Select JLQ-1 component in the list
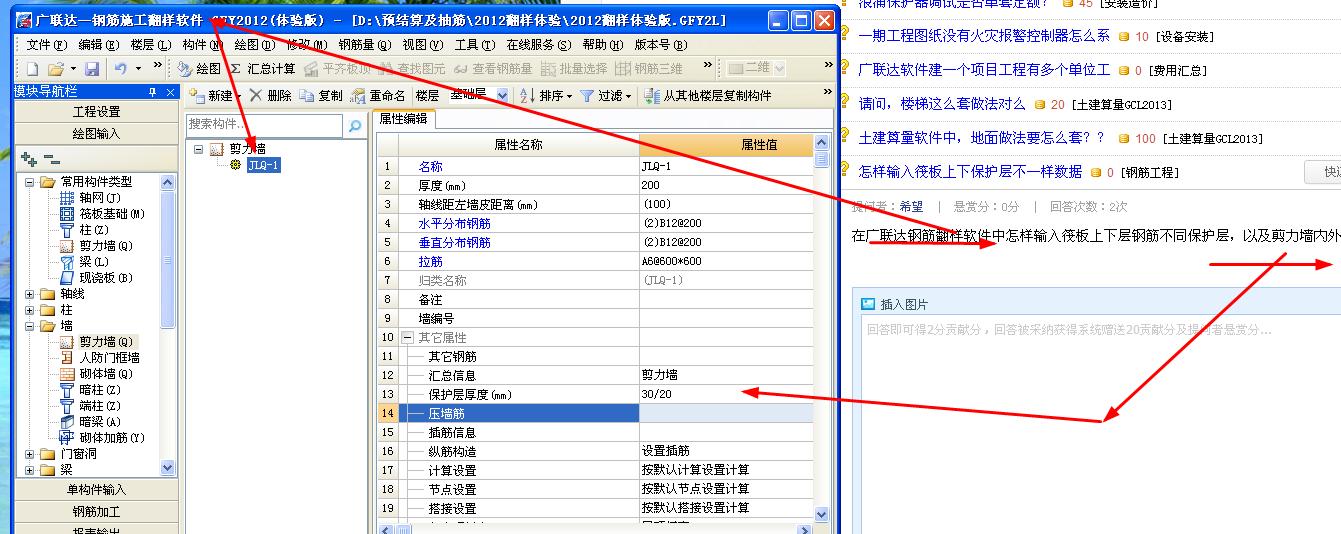Image resolution: width=1341 pixels, height=534 pixels. pyautogui.click(x=263, y=165)
